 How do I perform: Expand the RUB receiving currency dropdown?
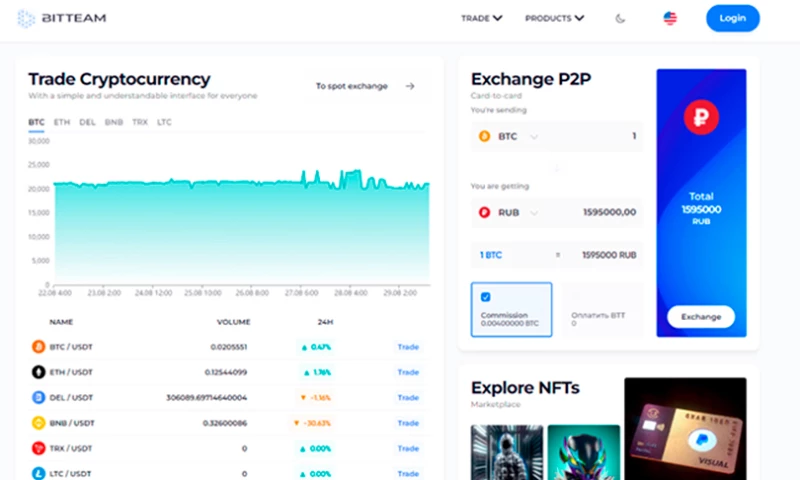(x=534, y=213)
